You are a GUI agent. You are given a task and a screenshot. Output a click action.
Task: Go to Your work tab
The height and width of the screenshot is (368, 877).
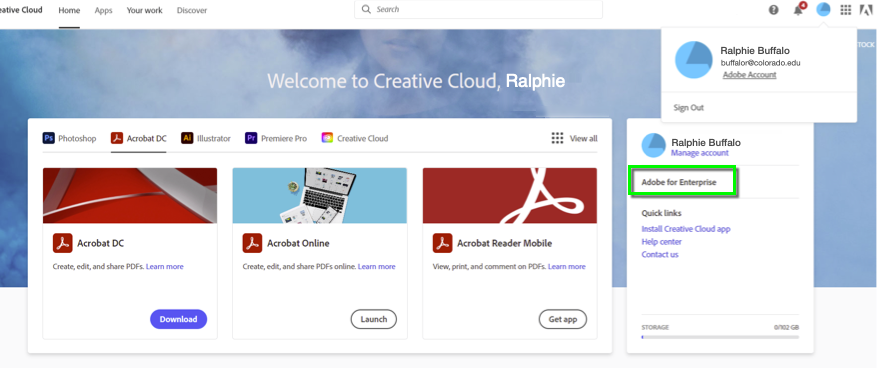tap(144, 10)
